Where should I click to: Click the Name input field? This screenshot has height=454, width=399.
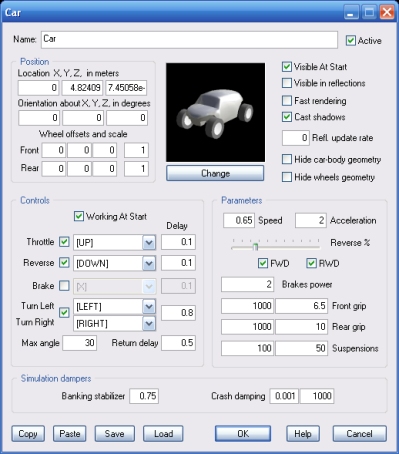(189, 40)
